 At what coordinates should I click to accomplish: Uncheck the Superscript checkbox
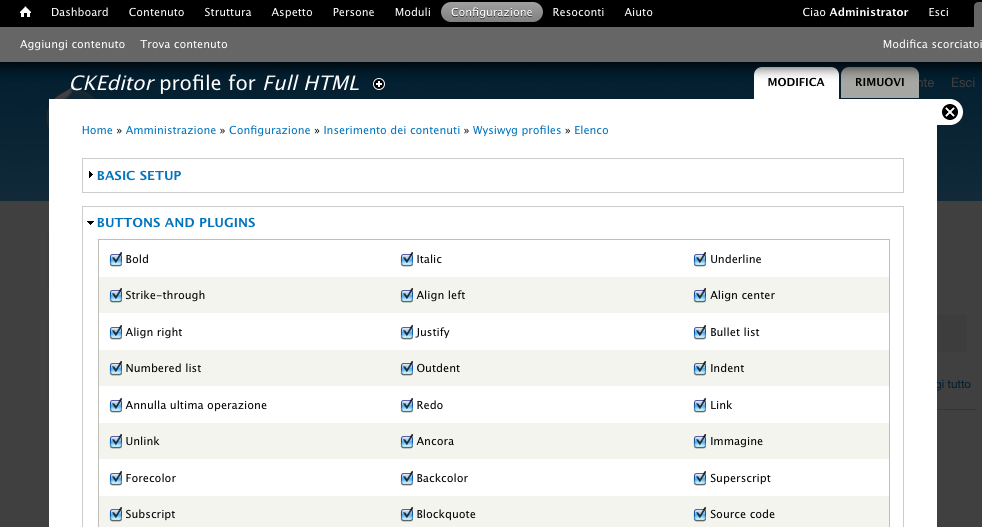pyautogui.click(x=700, y=478)
